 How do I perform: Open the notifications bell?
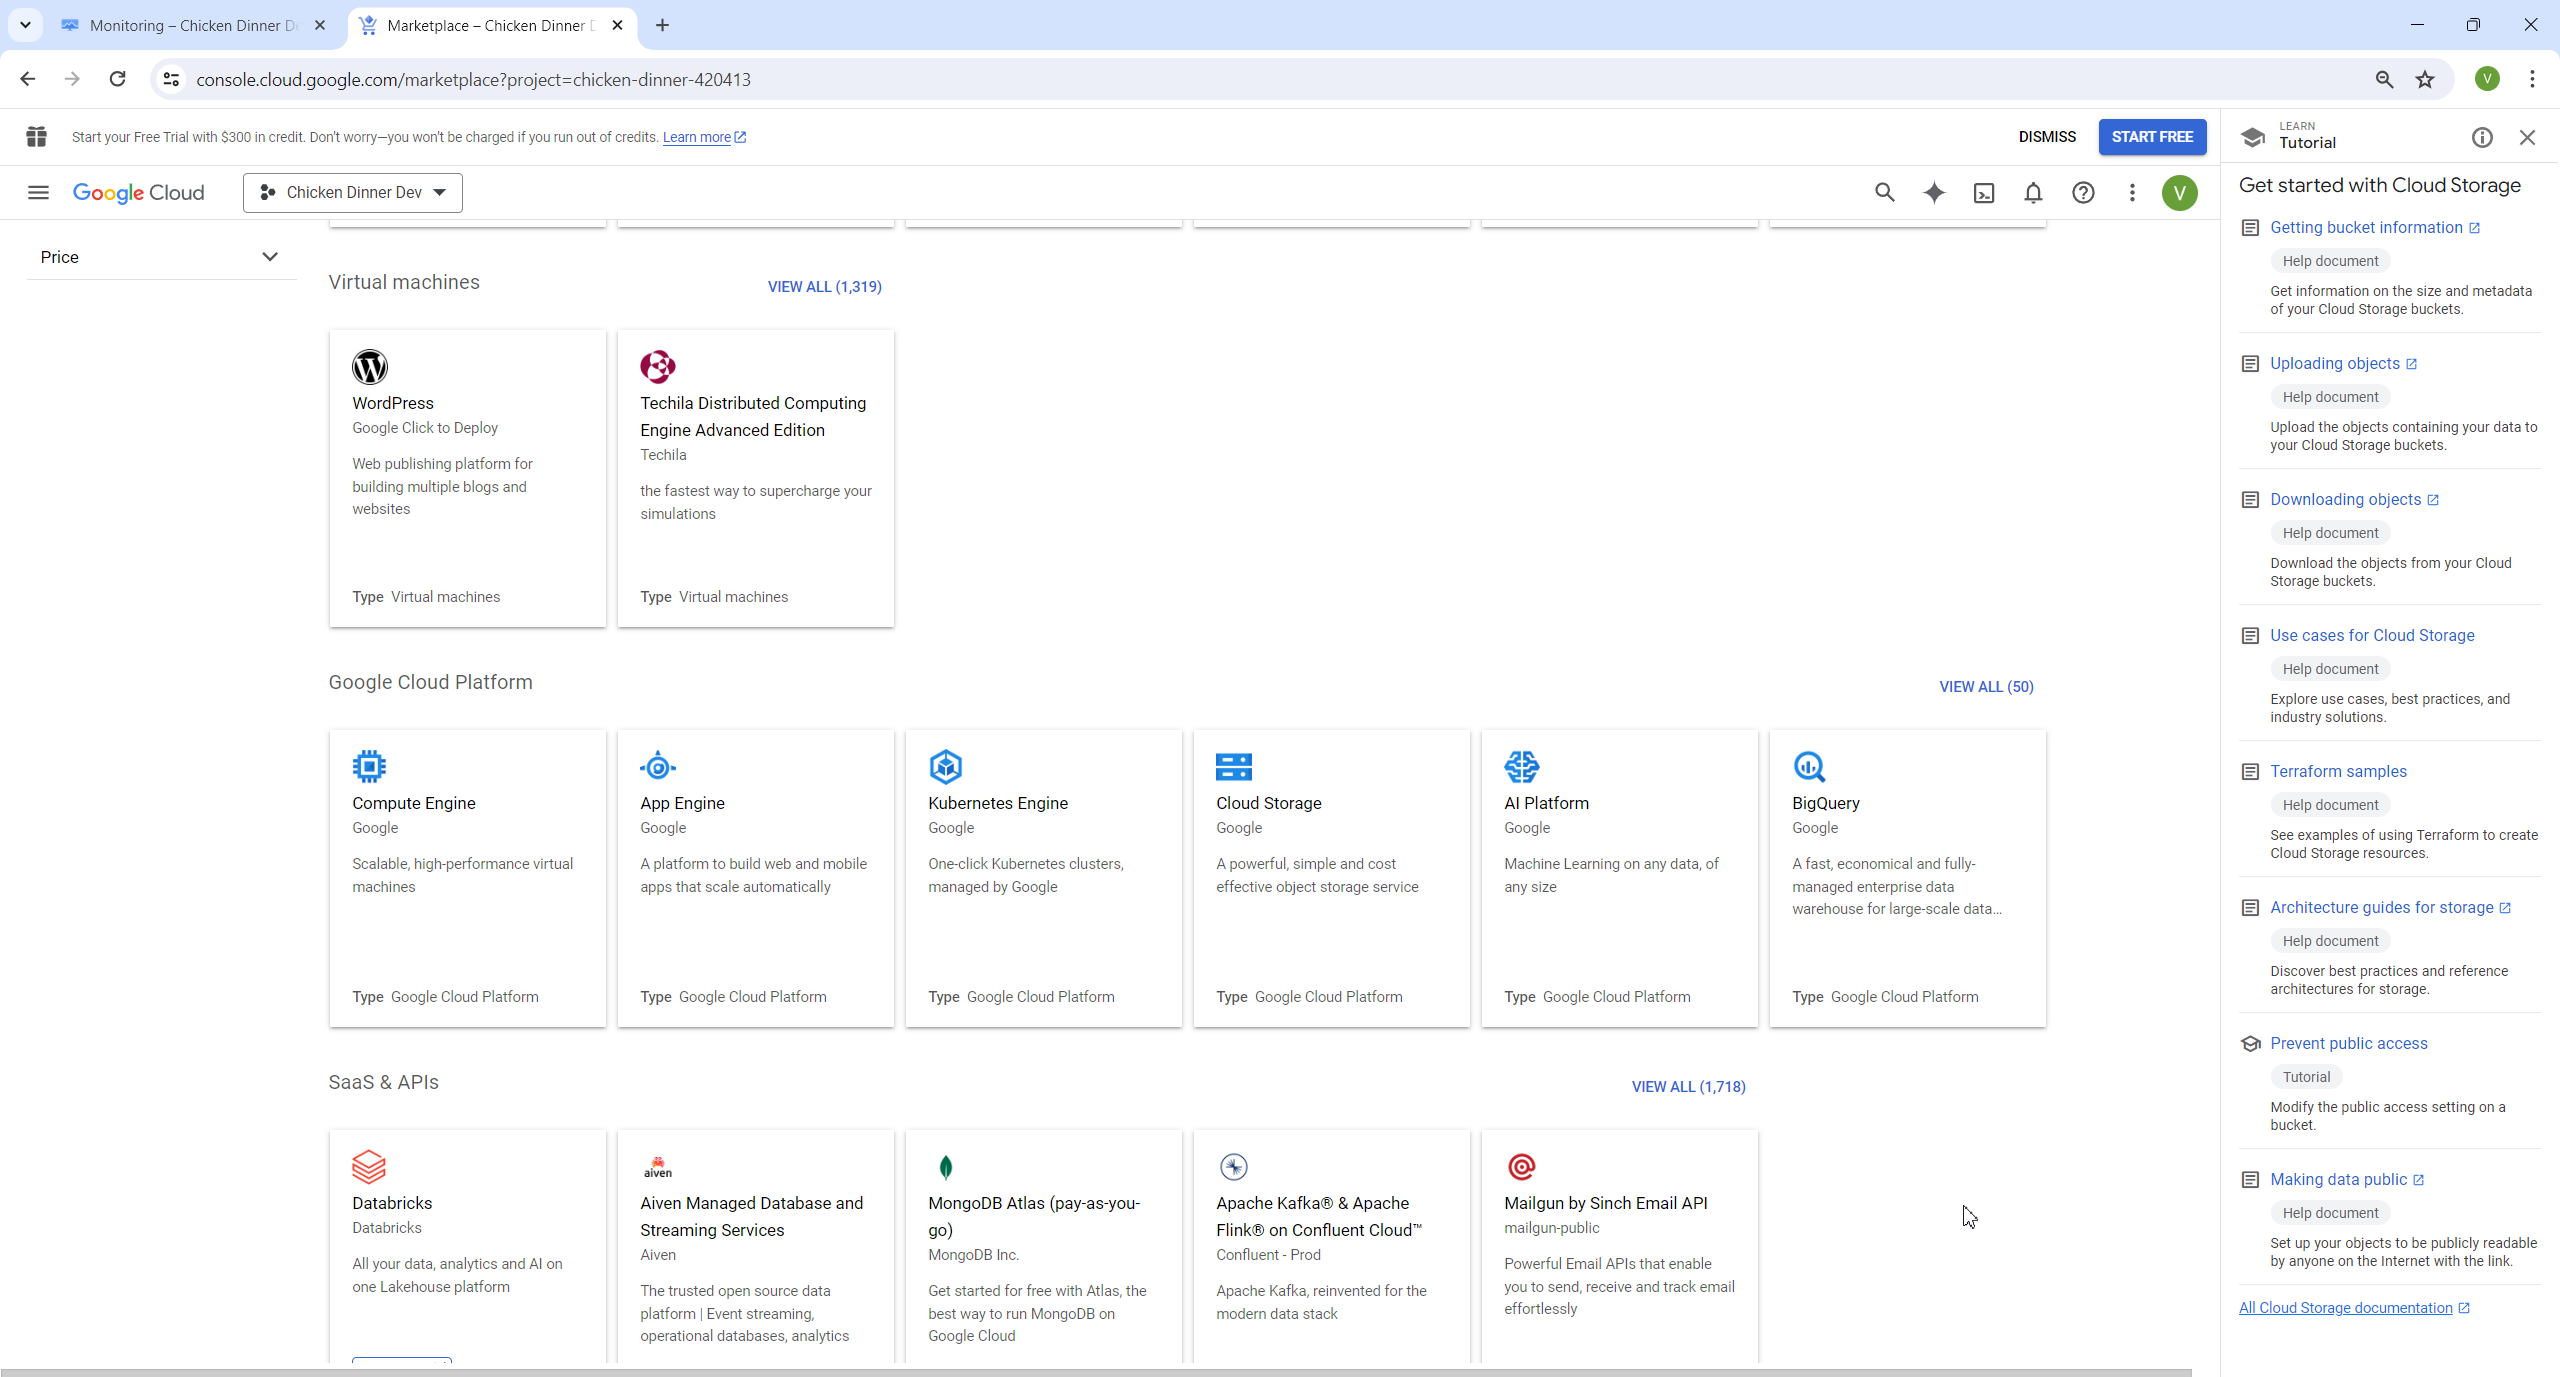tap(2033, 192)
